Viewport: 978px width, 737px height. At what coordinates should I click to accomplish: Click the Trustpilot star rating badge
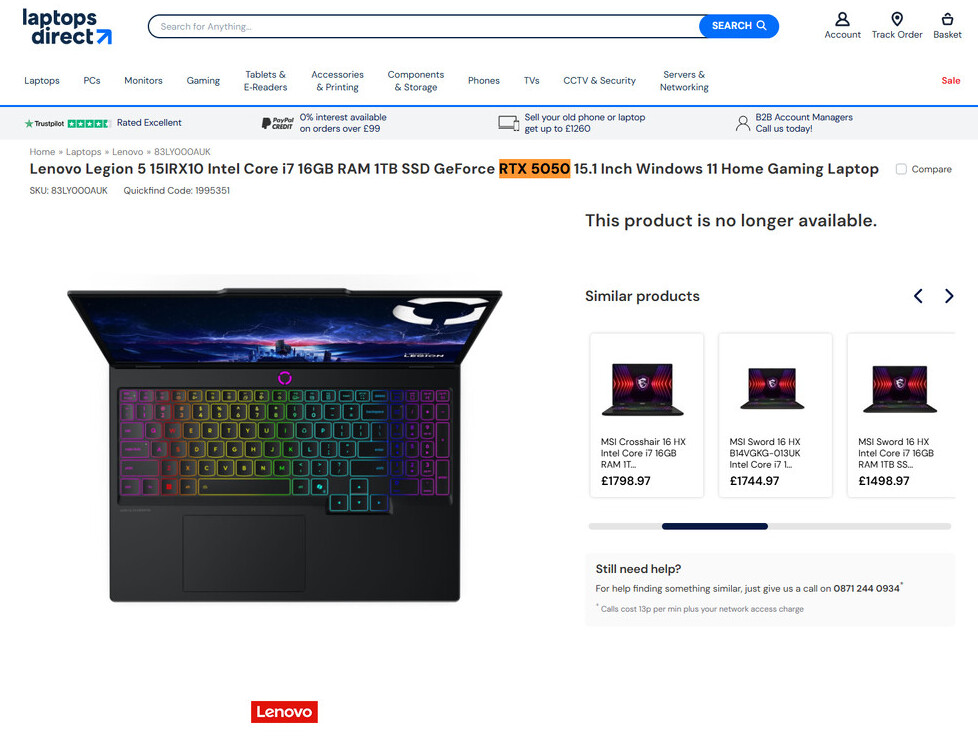[67, 123]
